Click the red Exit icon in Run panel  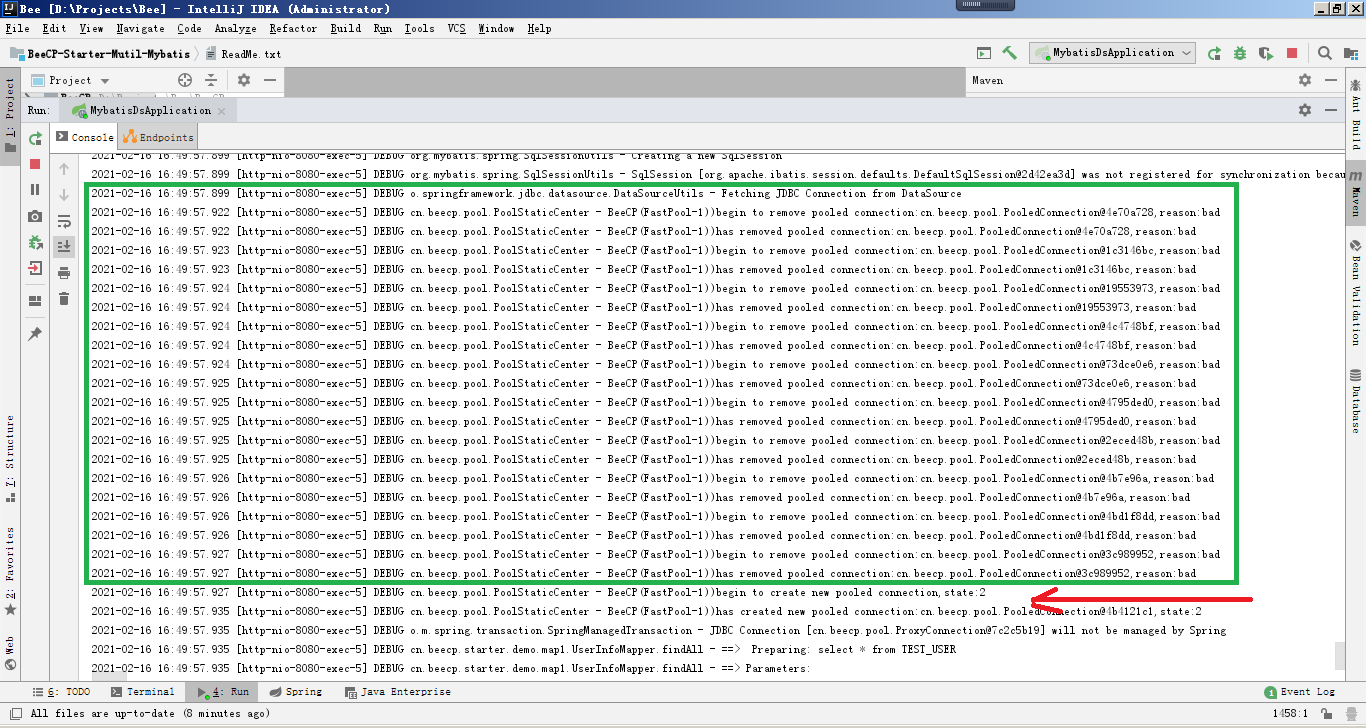(35, 268)
